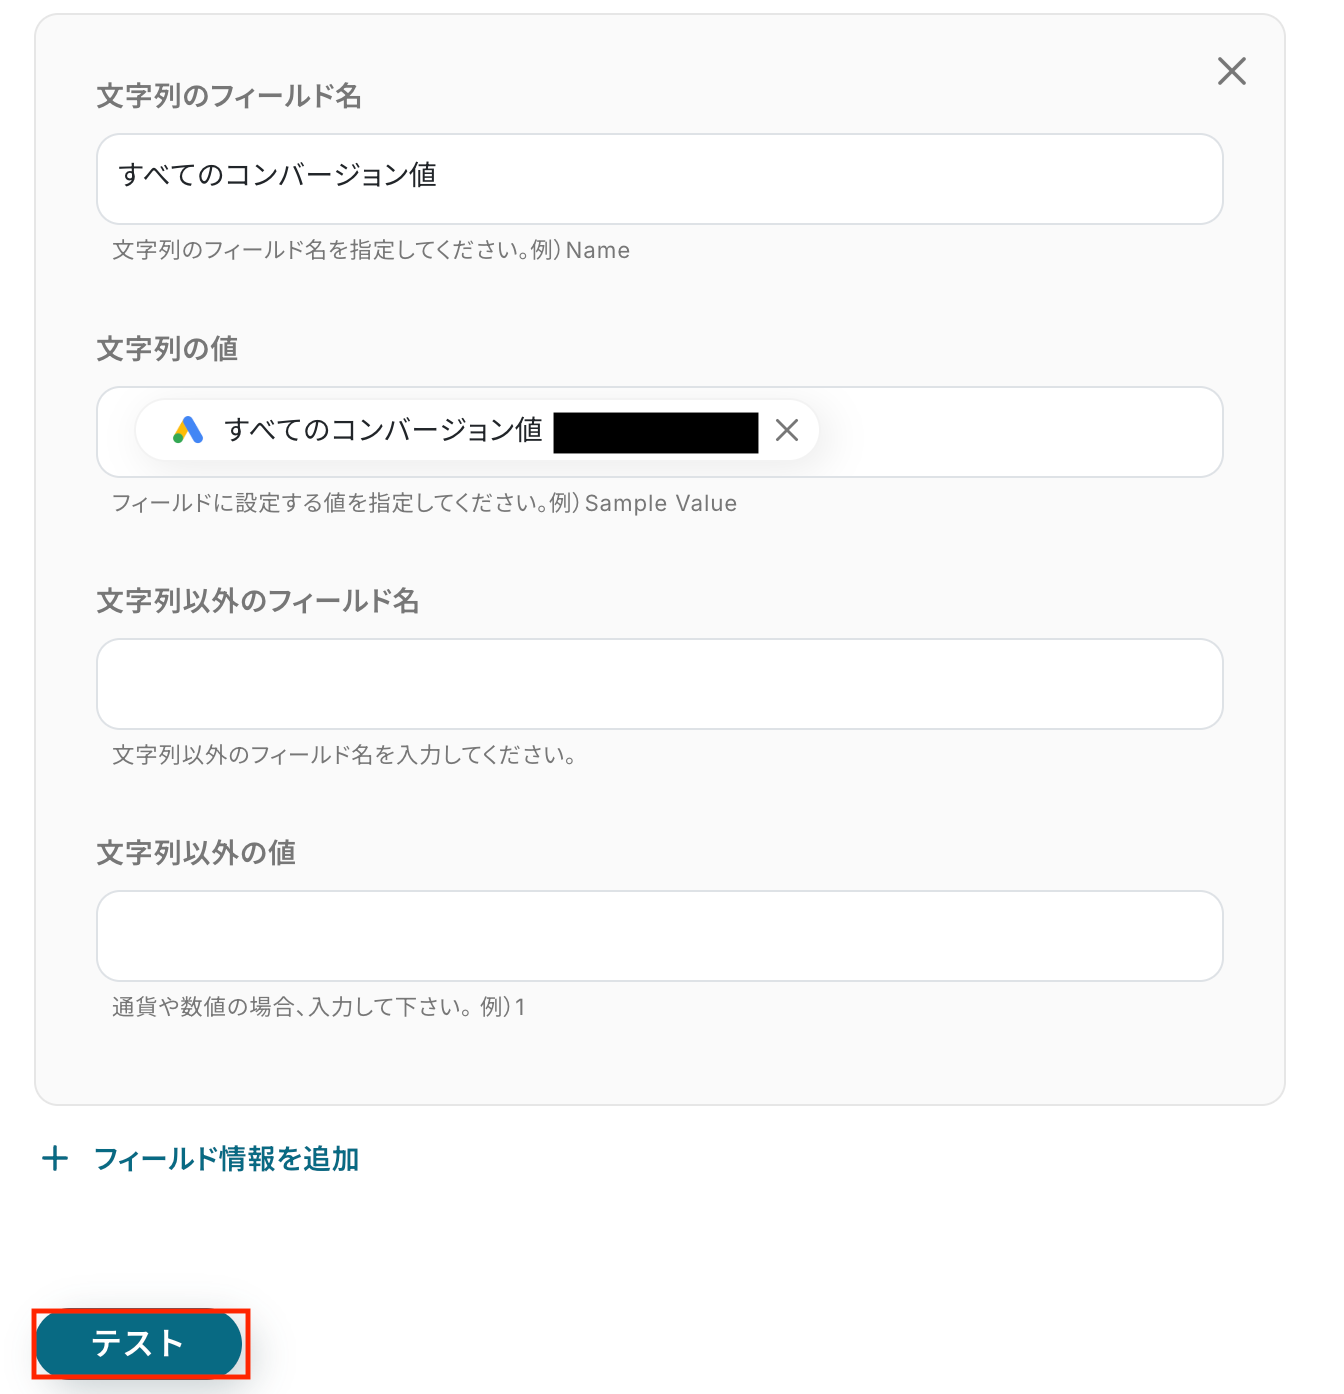Image resolution: width=1344 pixels, height=1394 pixels.
Task: Focus the 文字列以外の値 input box
Action: point(659,936)
